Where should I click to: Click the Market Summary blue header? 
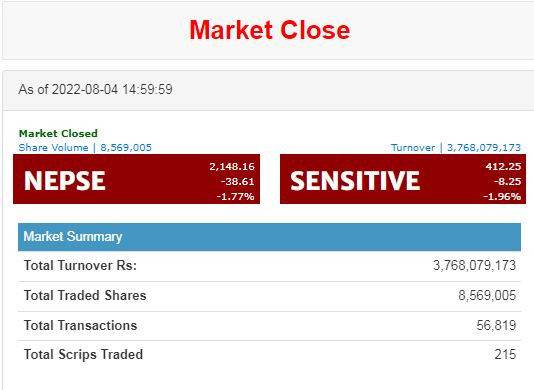[x=269, y=237]
